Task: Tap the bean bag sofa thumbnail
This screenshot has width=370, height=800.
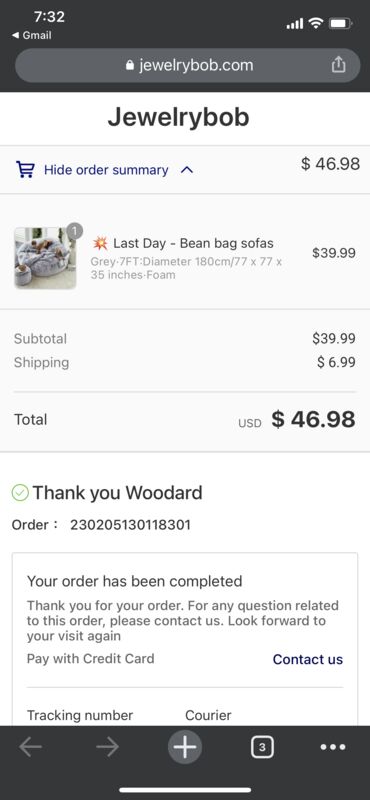Action: pos(45,258)
